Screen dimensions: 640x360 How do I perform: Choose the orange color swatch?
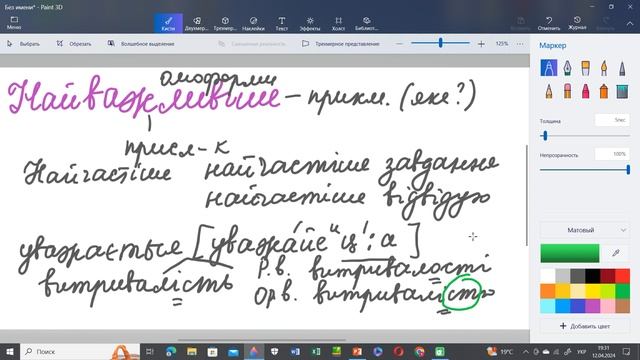tap(547, 291)
